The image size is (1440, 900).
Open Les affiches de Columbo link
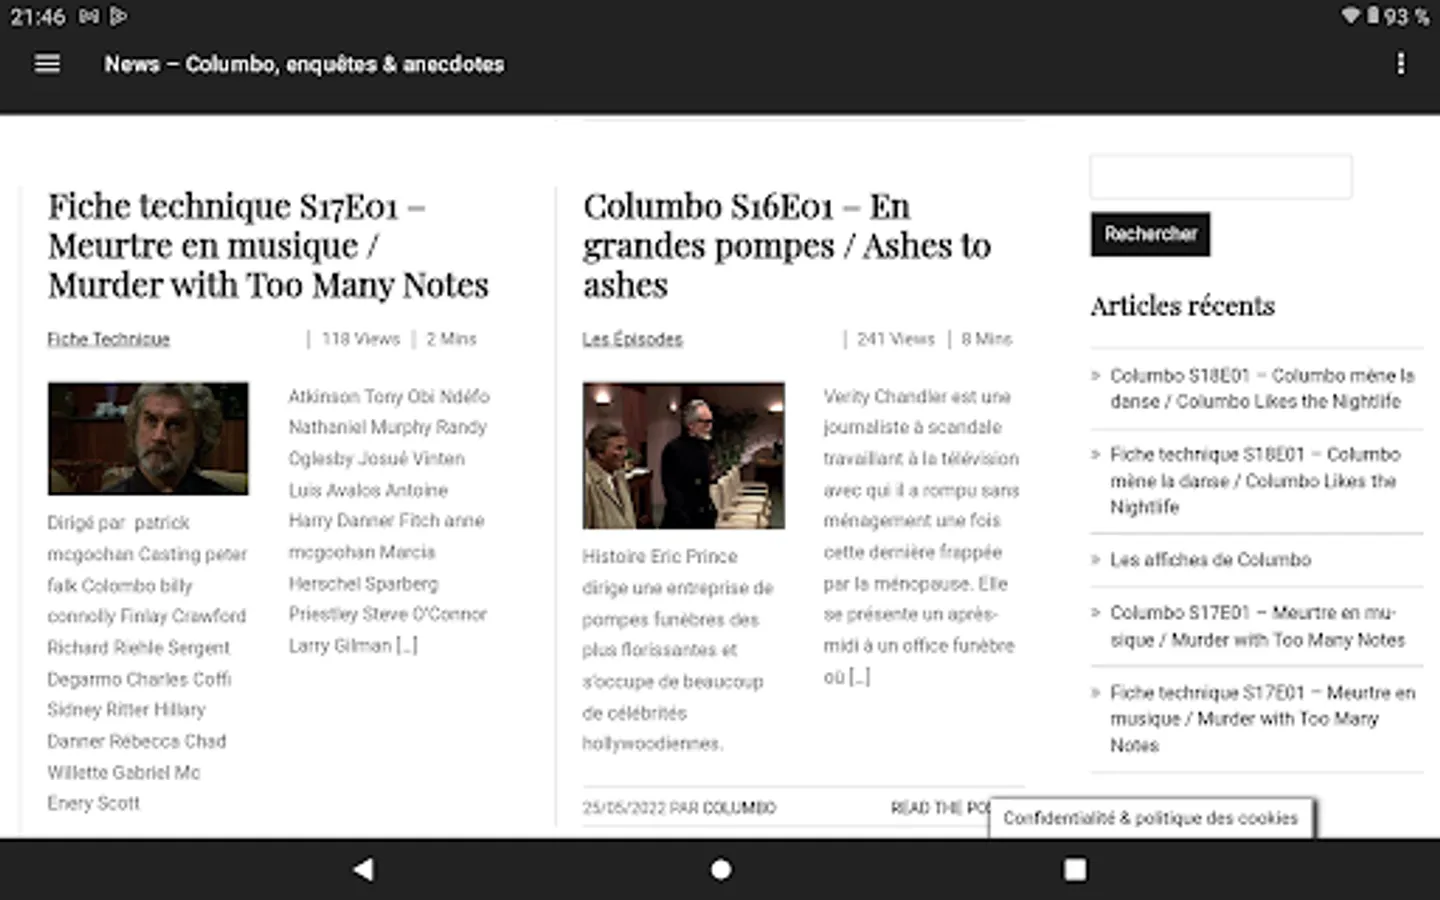point(1210,560)
